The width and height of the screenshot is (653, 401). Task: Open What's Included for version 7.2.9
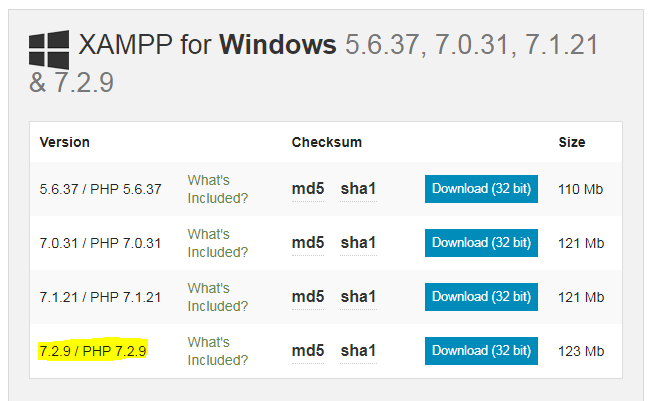[x=217, y=351]
